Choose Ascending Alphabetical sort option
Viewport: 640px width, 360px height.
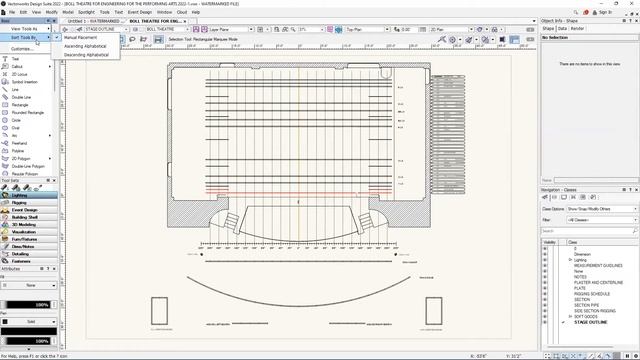pyautogui.click(x=85, y=46)
